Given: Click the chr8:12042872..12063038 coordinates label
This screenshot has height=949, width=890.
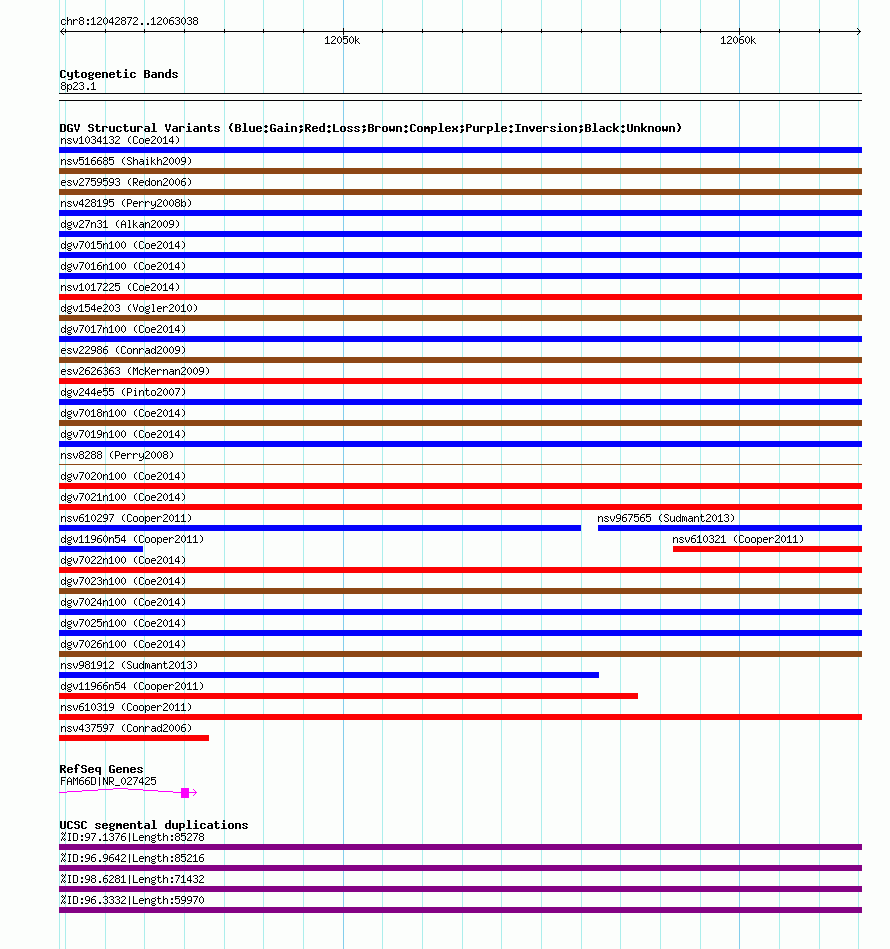Looking at the screenshot, I should point(129,21).
